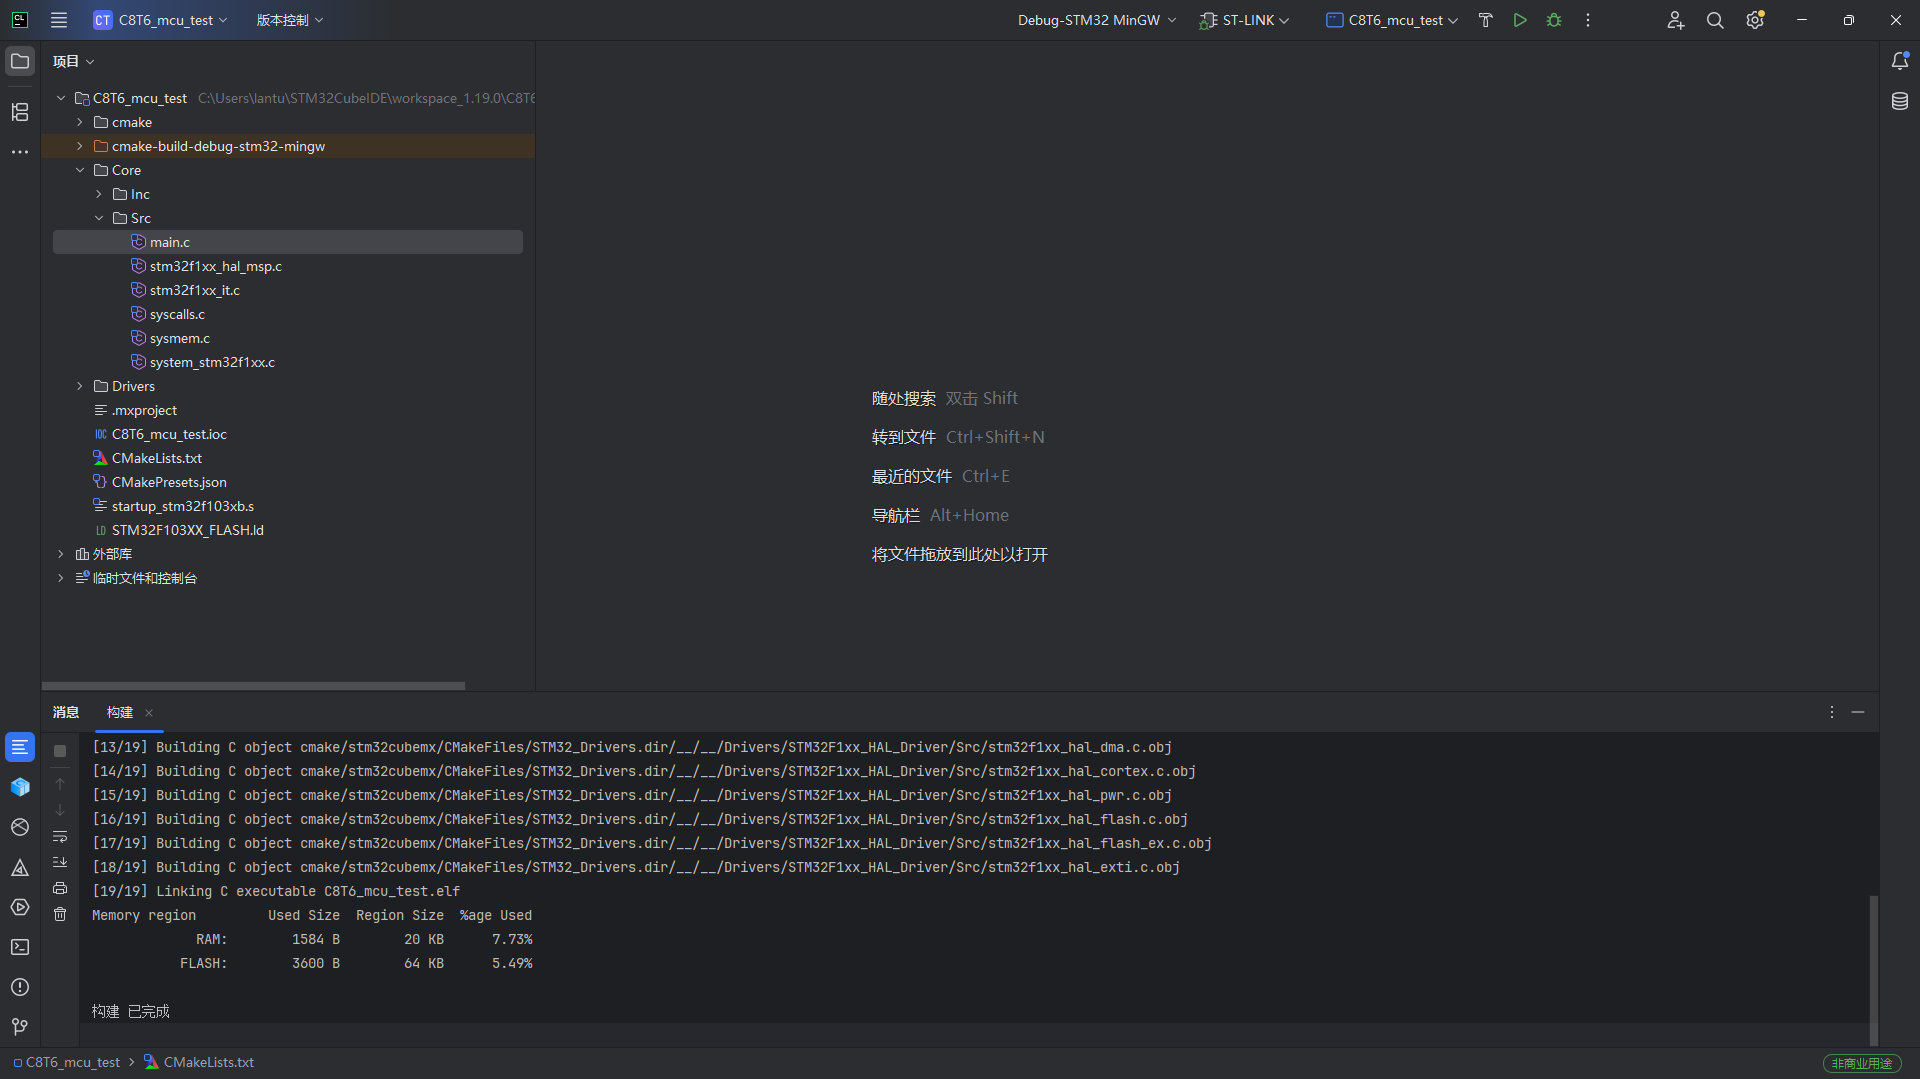
Task: Open the Services tool window
Action: [20, 907]
